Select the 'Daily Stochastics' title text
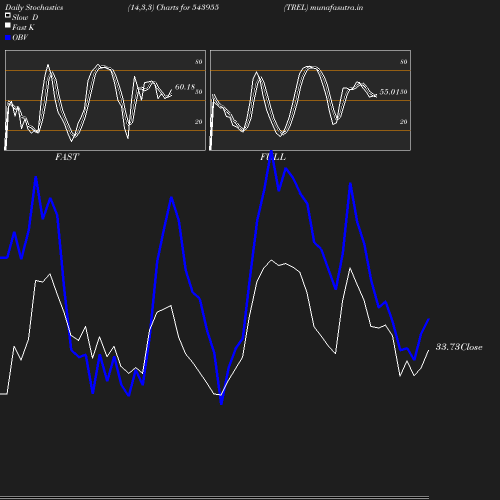Viewport: 500px width, 500px height. (x=34, y=8)
